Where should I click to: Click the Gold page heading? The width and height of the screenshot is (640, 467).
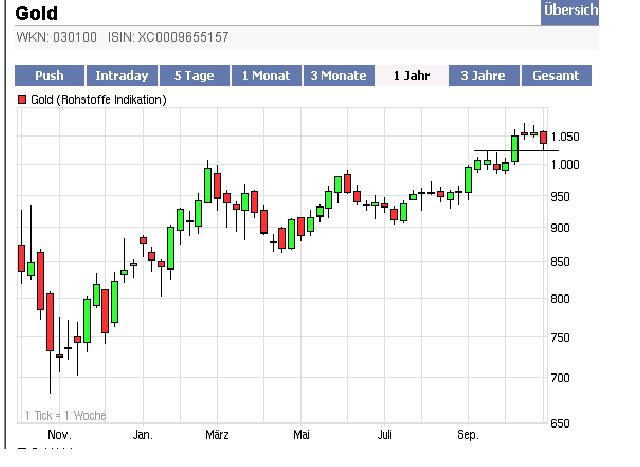(x=36, y=13)
